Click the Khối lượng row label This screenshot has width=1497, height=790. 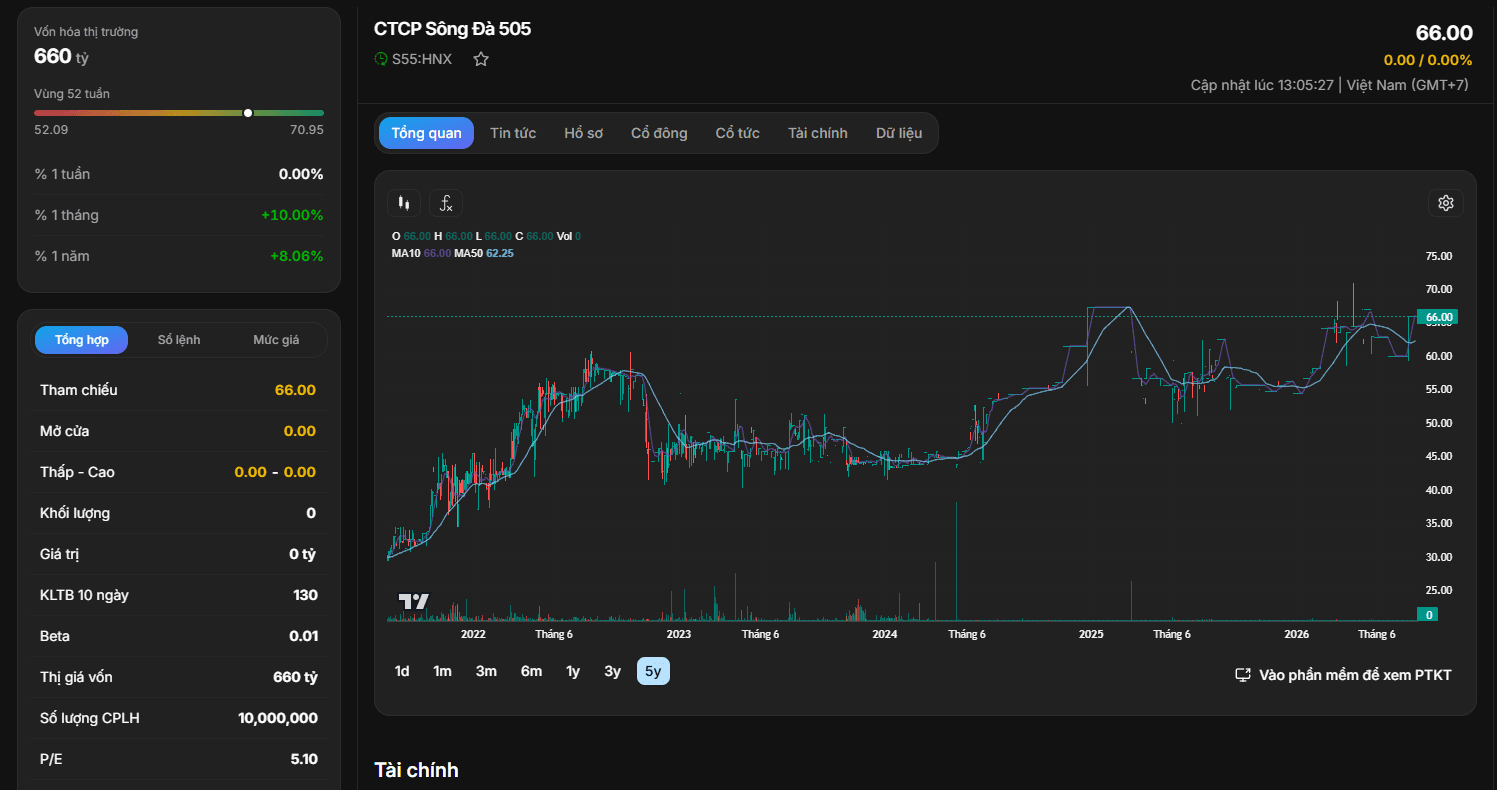tap(75, 513)
